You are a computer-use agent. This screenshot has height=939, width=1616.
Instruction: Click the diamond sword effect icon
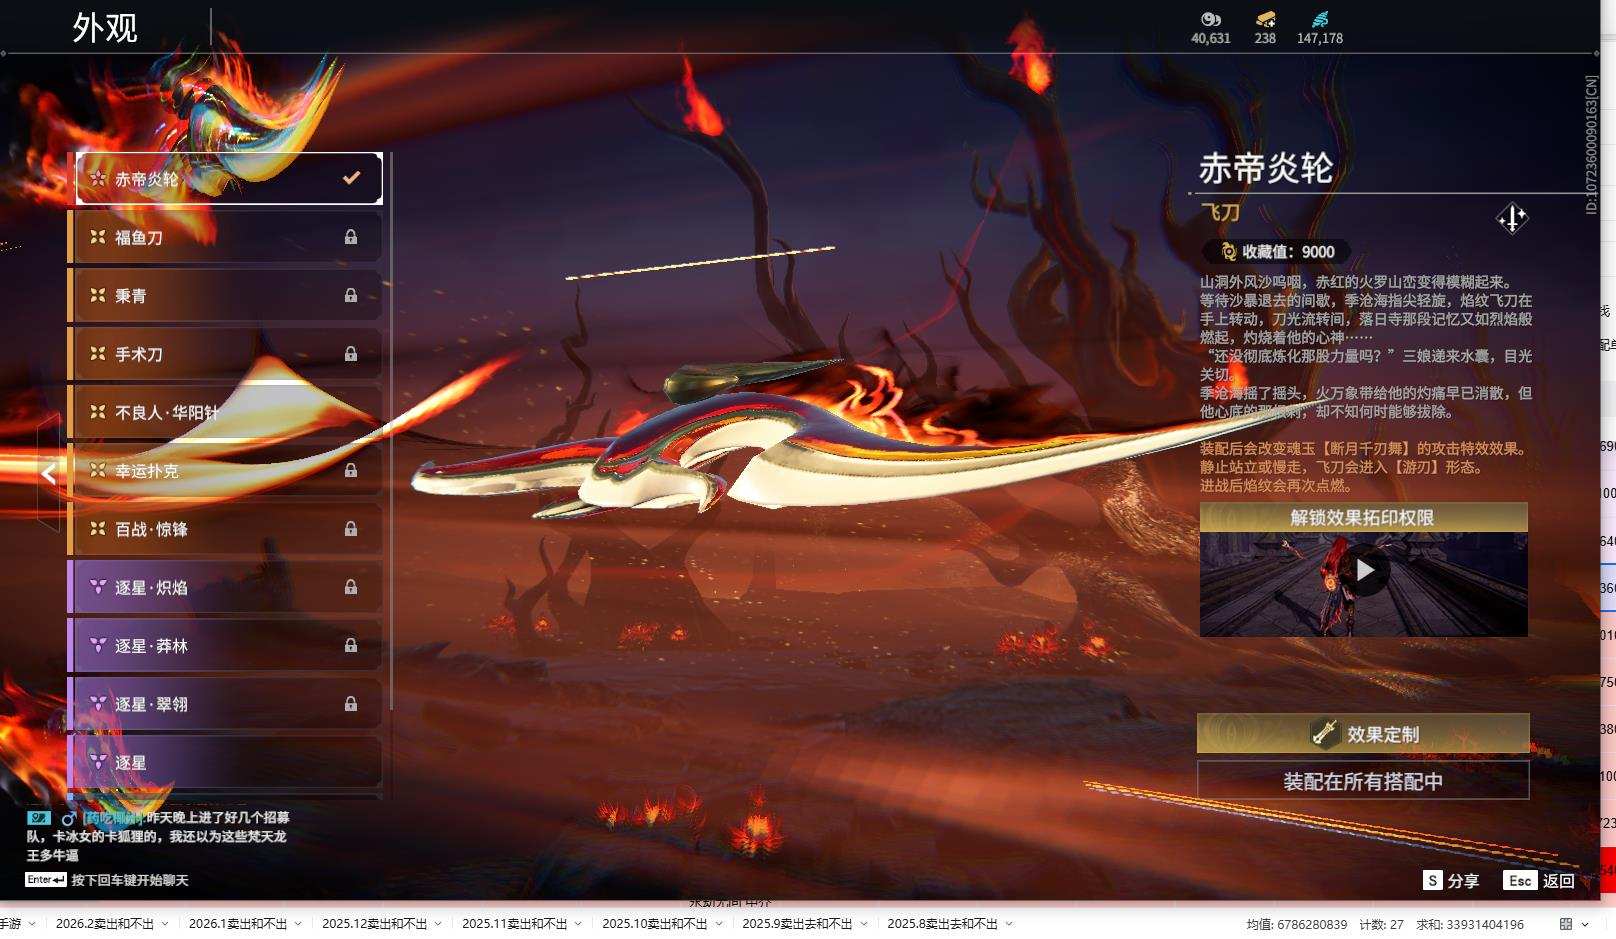point(1511,218)
